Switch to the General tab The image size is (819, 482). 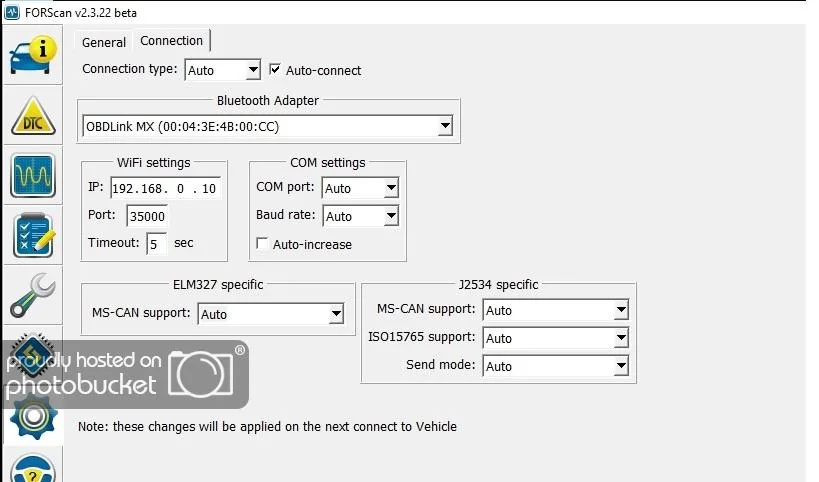(x=103, y=42)
